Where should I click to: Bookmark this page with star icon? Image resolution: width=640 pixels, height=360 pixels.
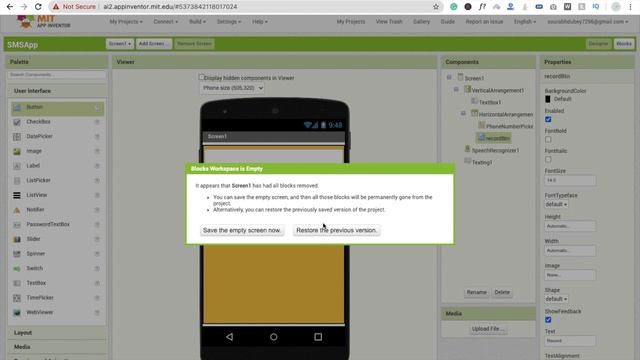point(436,7)
